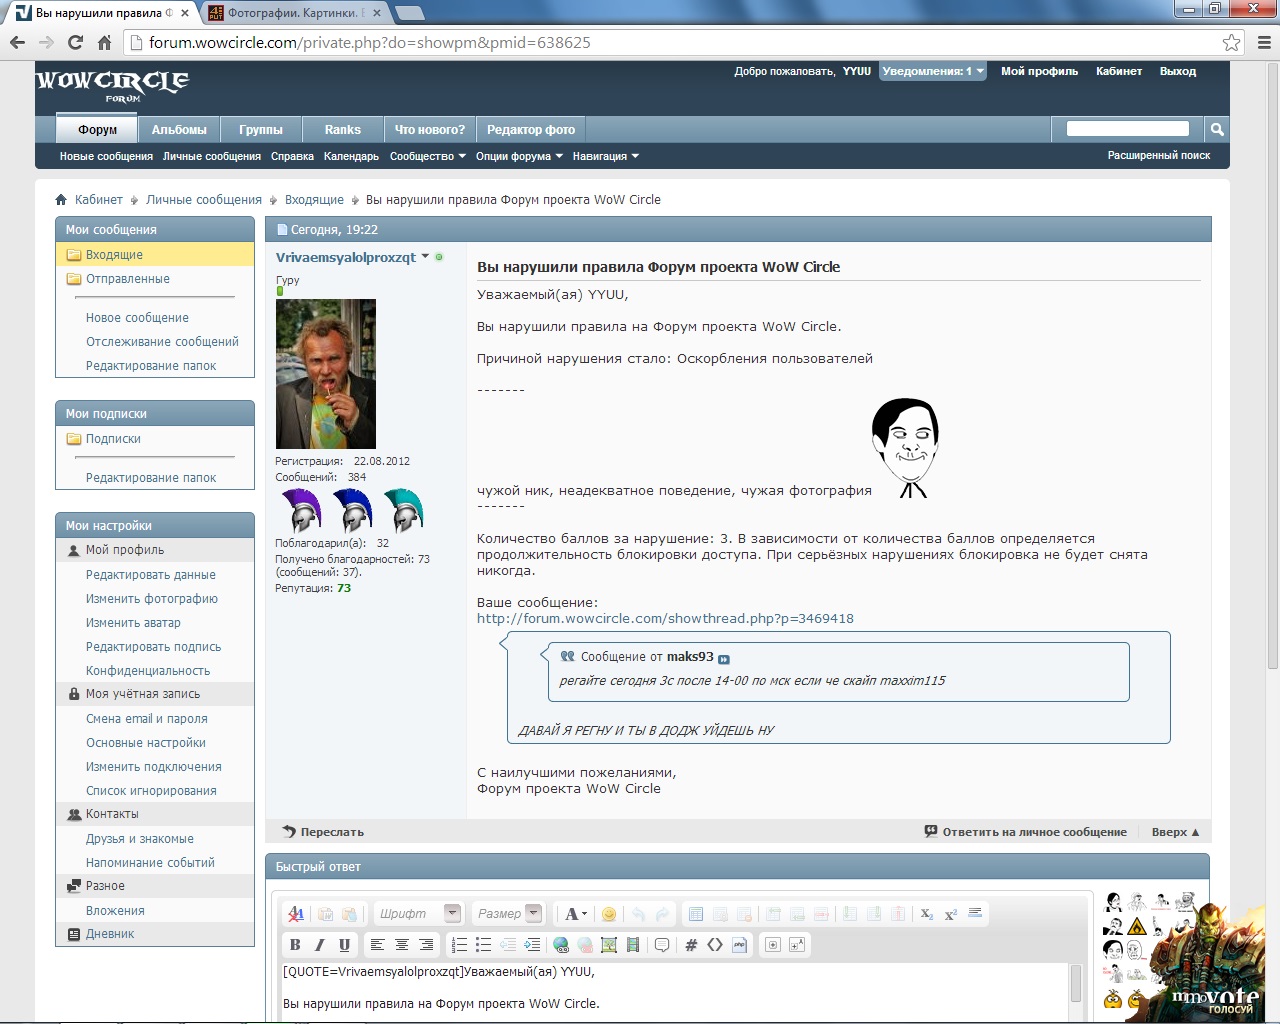Open Список игнорирования setting
The width and height of the screenshot is (1280, 1024).
(x=151, y=791)
